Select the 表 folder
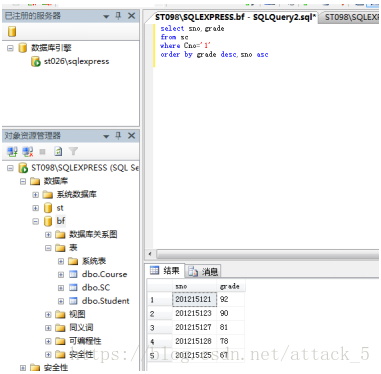Screen dimensions: 381x374 click(x=73, y=248)
